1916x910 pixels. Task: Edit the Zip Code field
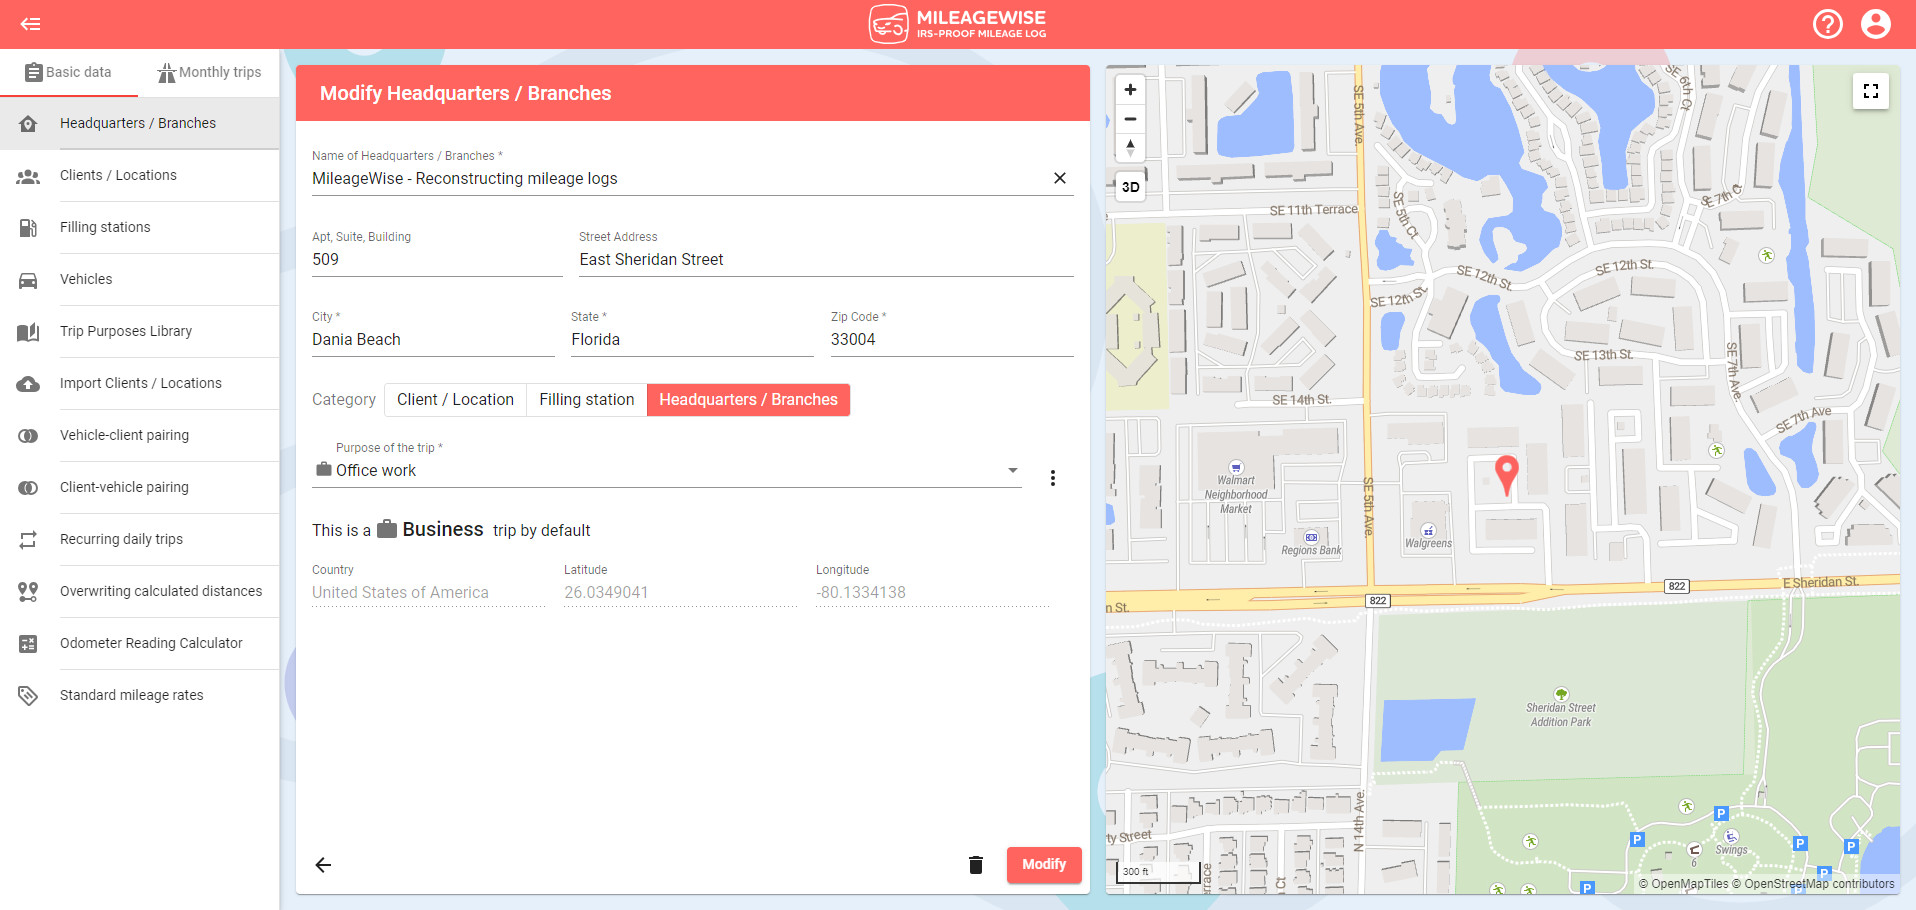(x=952, y=340)
